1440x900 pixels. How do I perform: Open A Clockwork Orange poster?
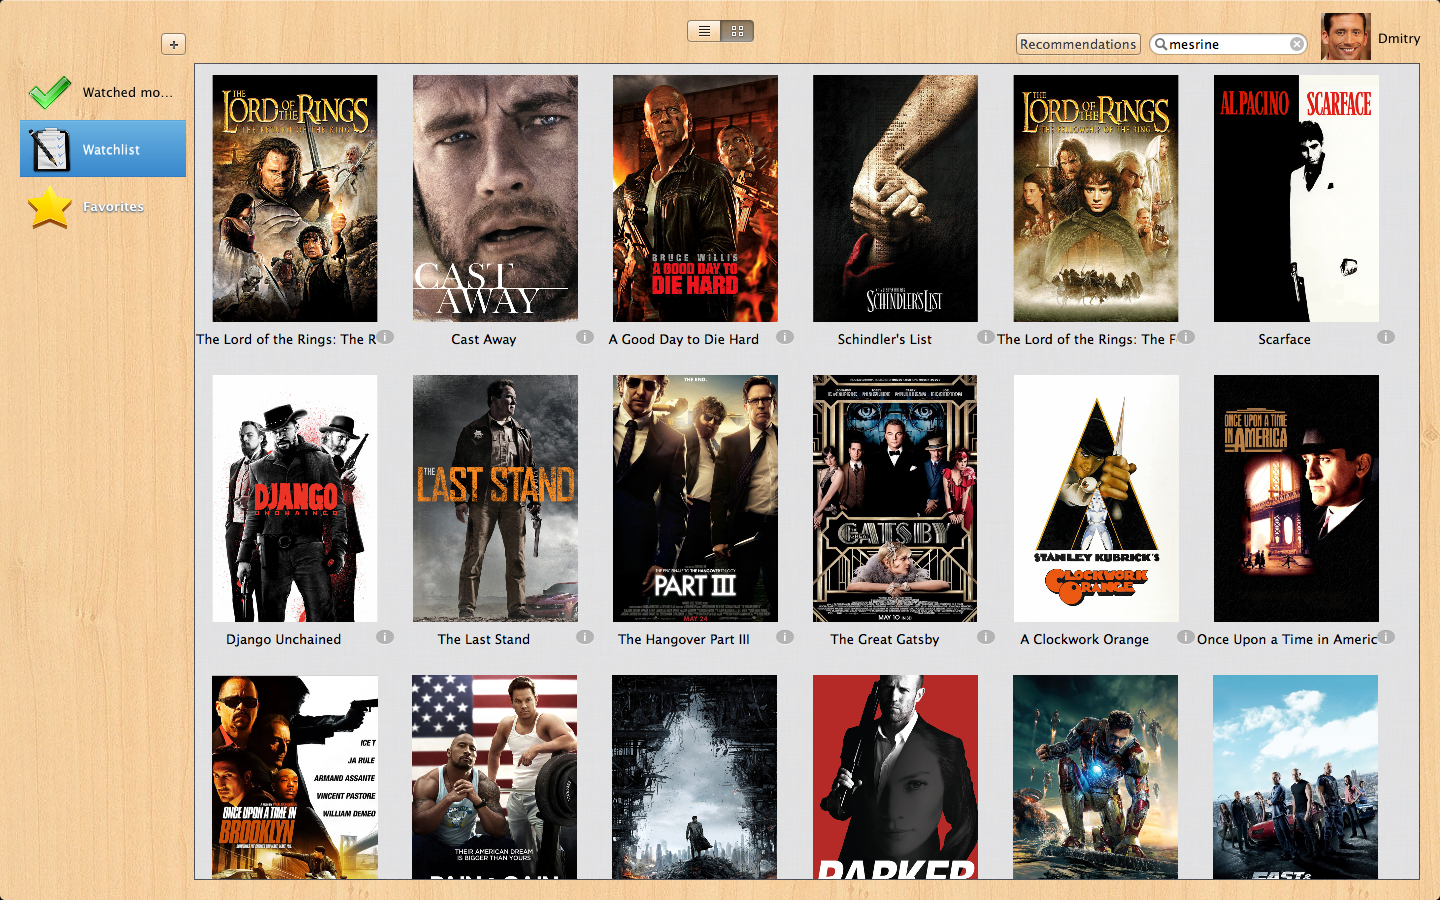pos(1096,498)
